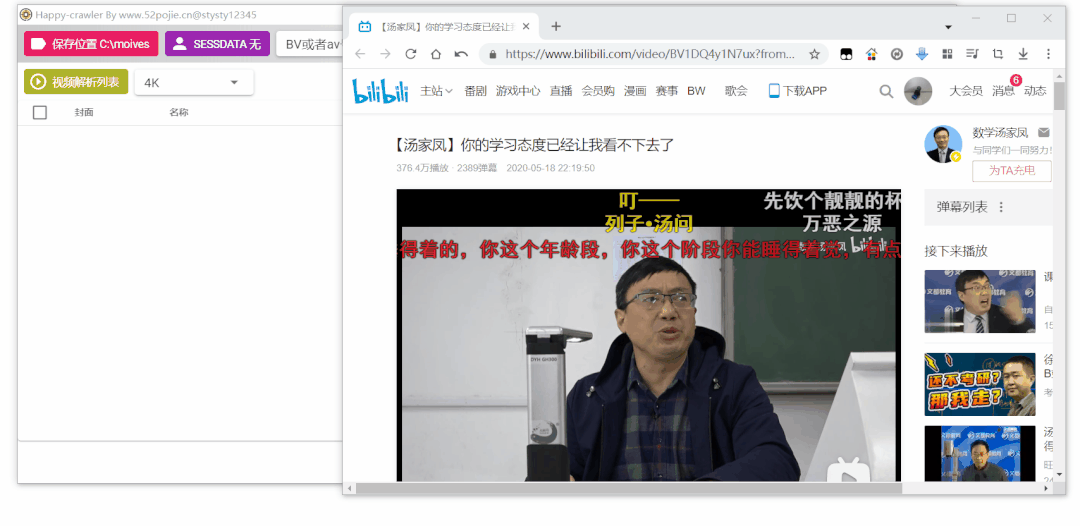Click the 视频解析列表 parse button

[76, 83]
